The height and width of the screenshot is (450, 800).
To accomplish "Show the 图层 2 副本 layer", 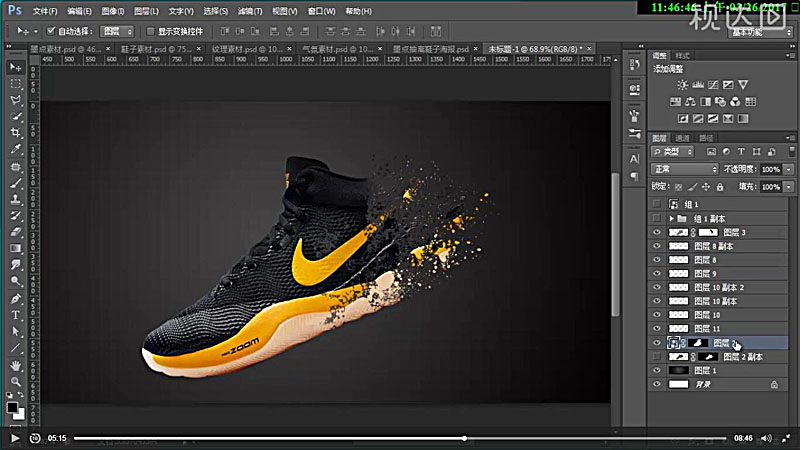I will point(657,357).
